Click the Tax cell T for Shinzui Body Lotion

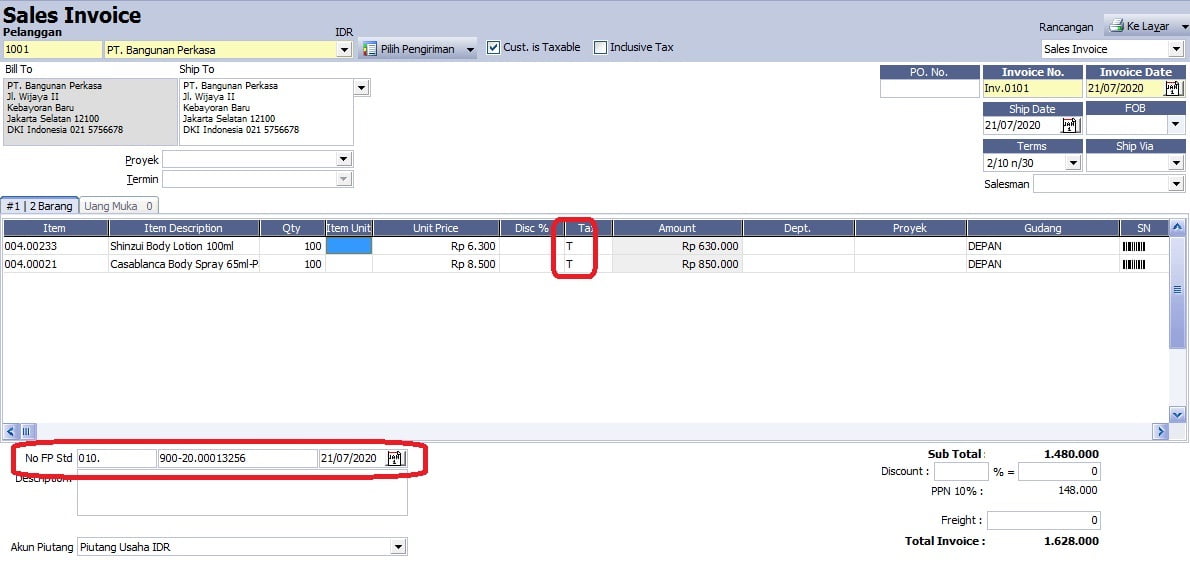click(586, 246)
